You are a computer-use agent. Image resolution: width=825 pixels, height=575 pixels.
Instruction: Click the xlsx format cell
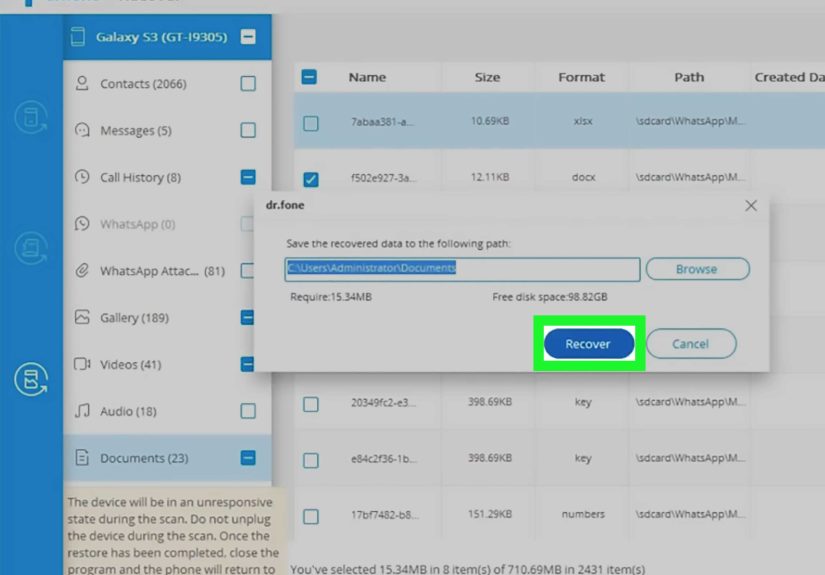point(583,122)
